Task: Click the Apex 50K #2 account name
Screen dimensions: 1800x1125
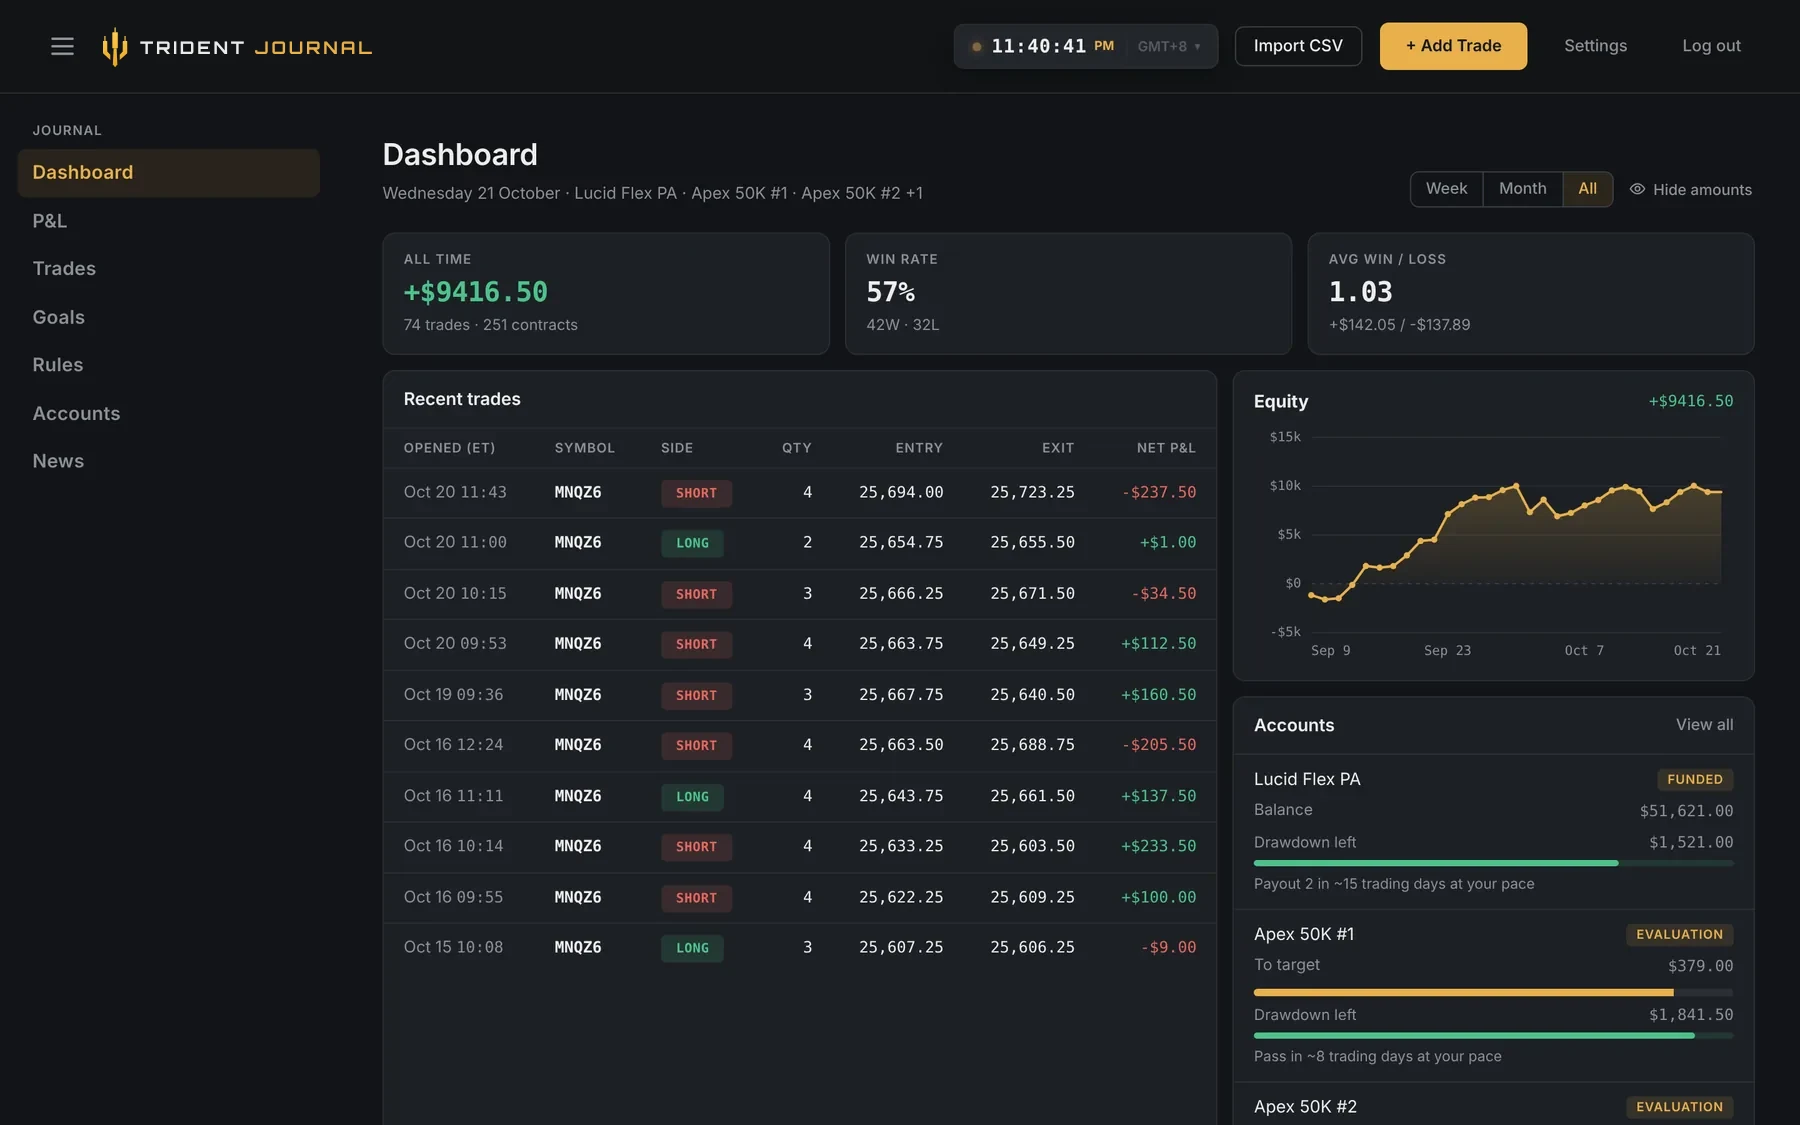Action: [1305, 1107]
